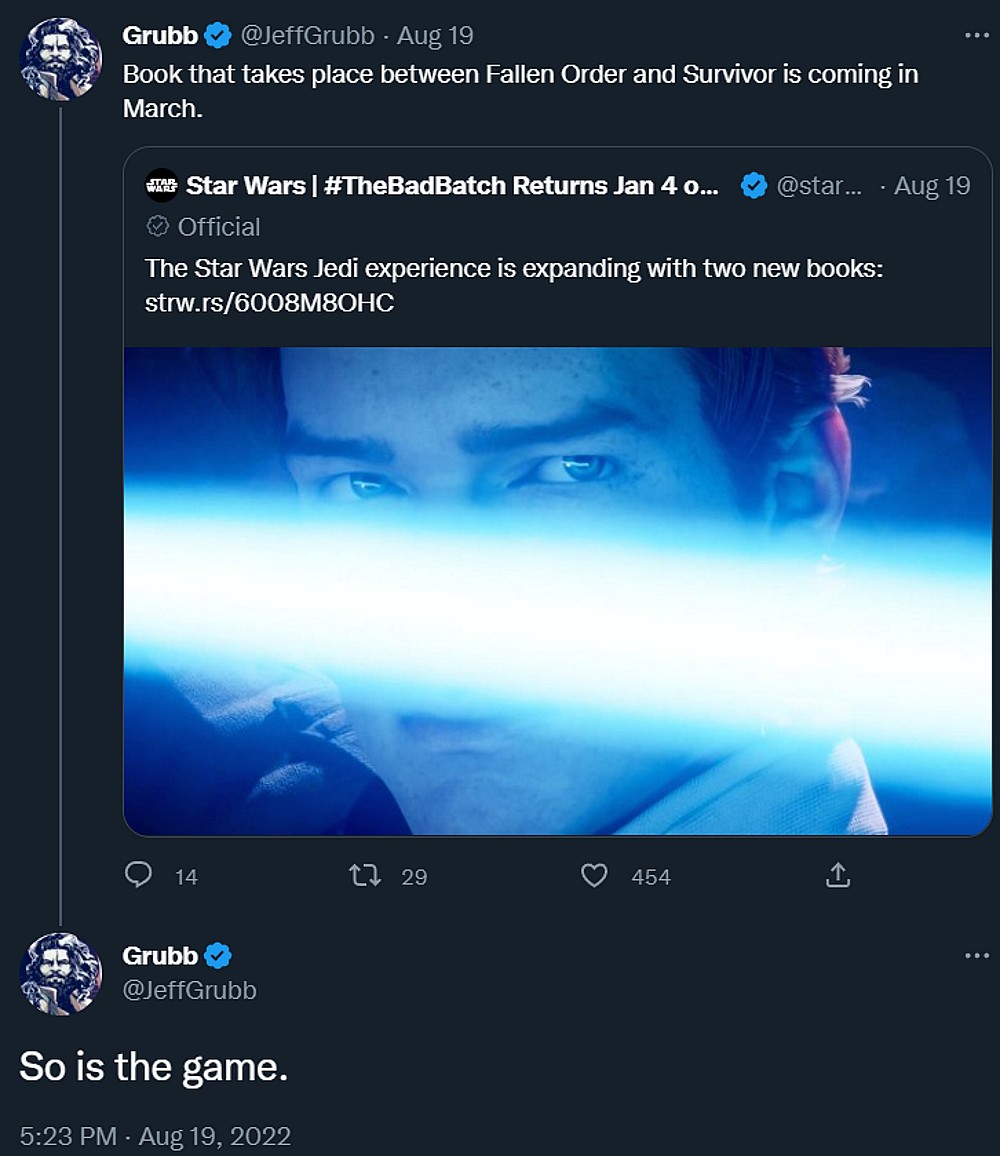Click the blue verified badge next to Grubb's name

coord(217,34)
